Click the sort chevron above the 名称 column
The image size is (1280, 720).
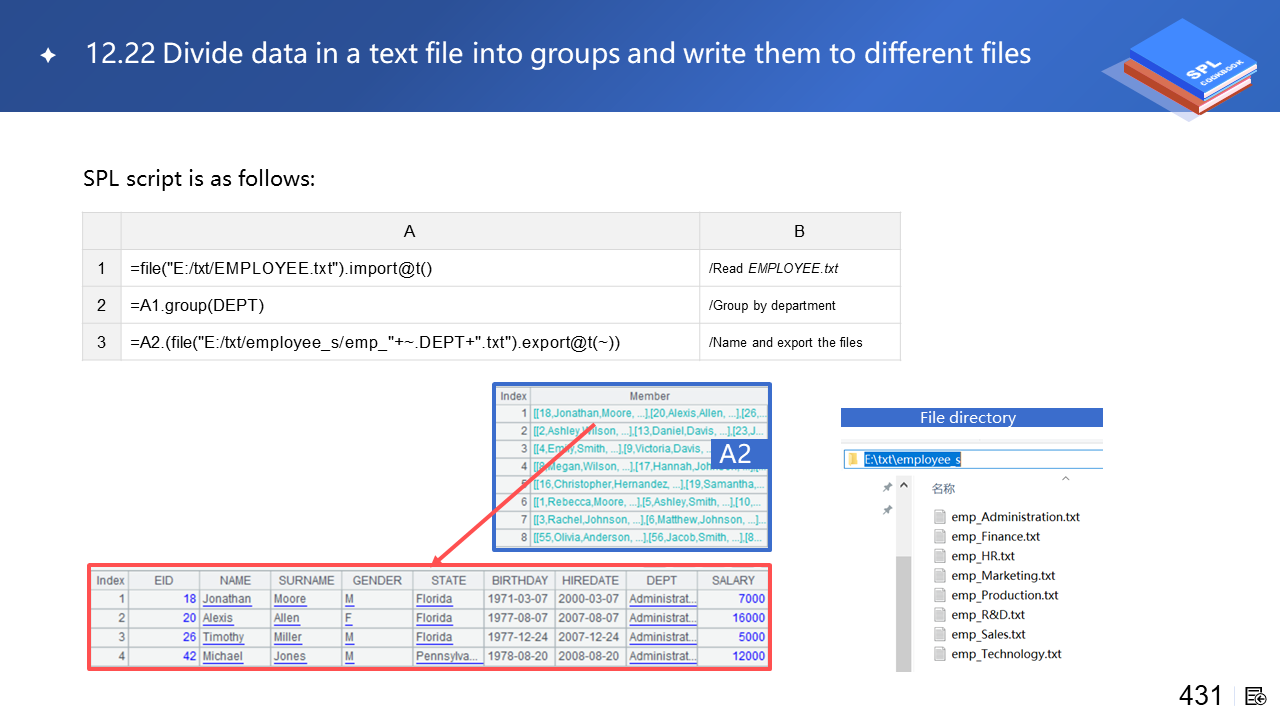pyautogui.click(x=1065, y=478)
